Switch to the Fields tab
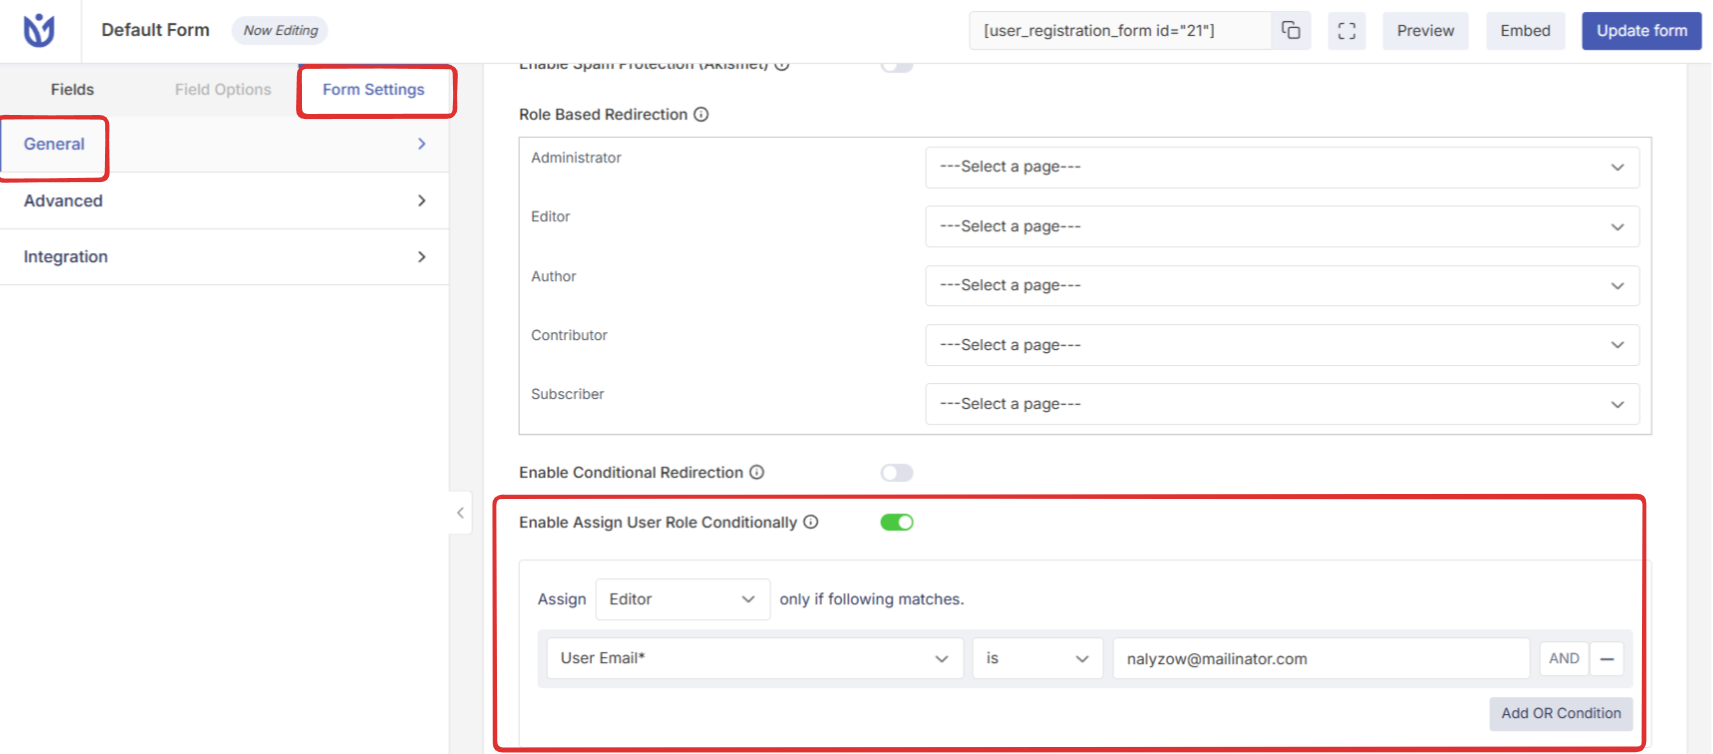Image resolution: width=1713 pixels, height=754 pixels. coord(72,89)
